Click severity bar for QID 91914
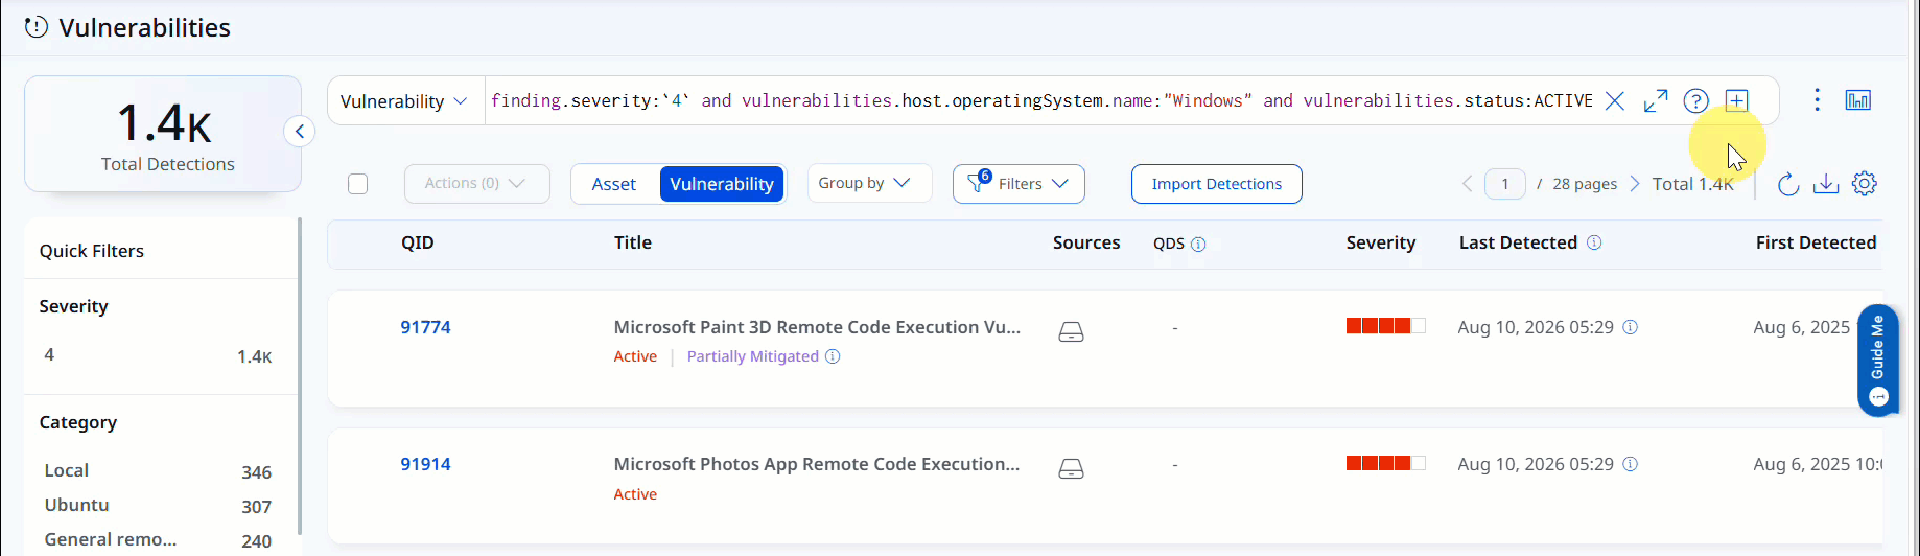The width and height of the screenshot is (1920, 556). click(x=1385, y=463)
